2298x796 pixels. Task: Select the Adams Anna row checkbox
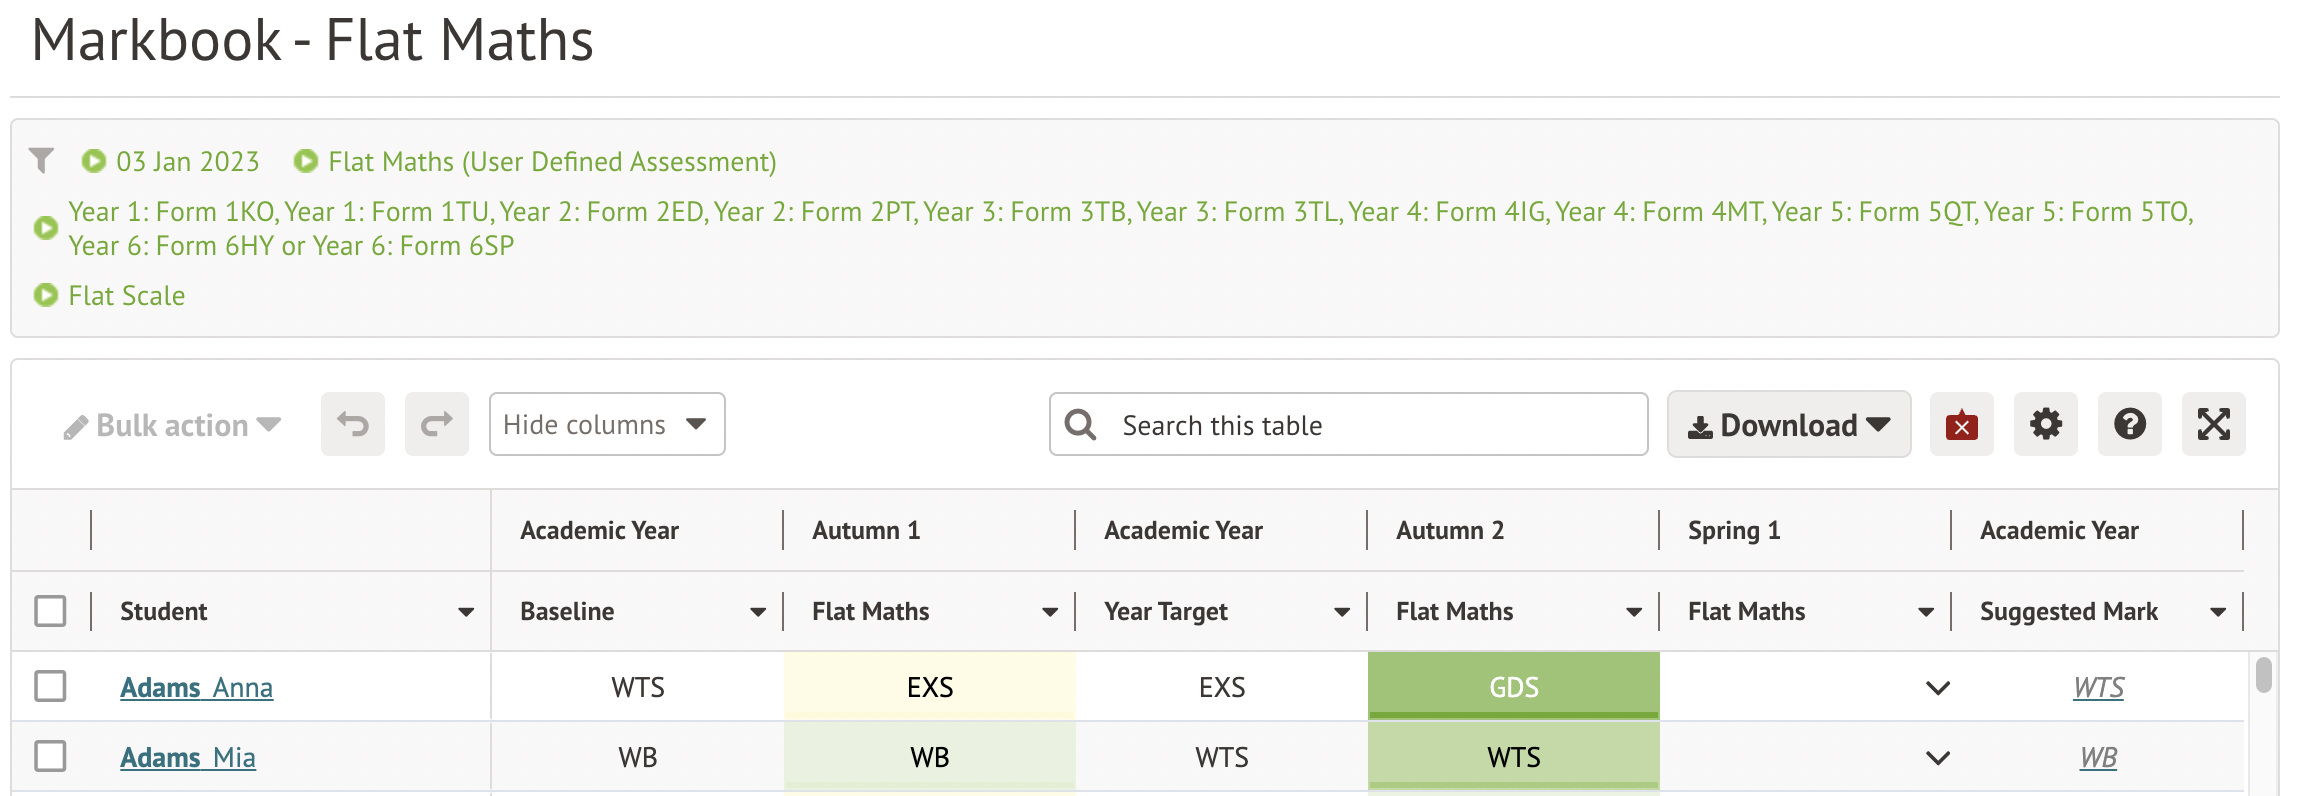click(50, 687)
